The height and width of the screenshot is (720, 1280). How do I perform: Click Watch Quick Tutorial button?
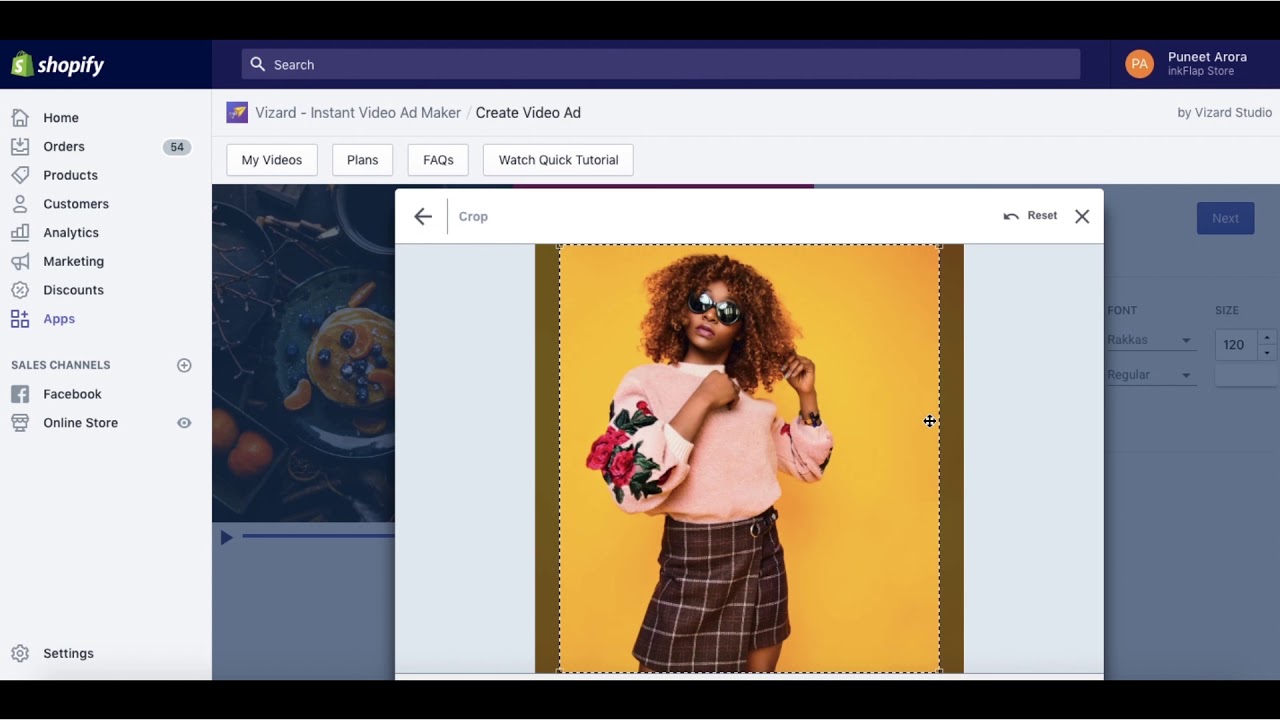558,160
